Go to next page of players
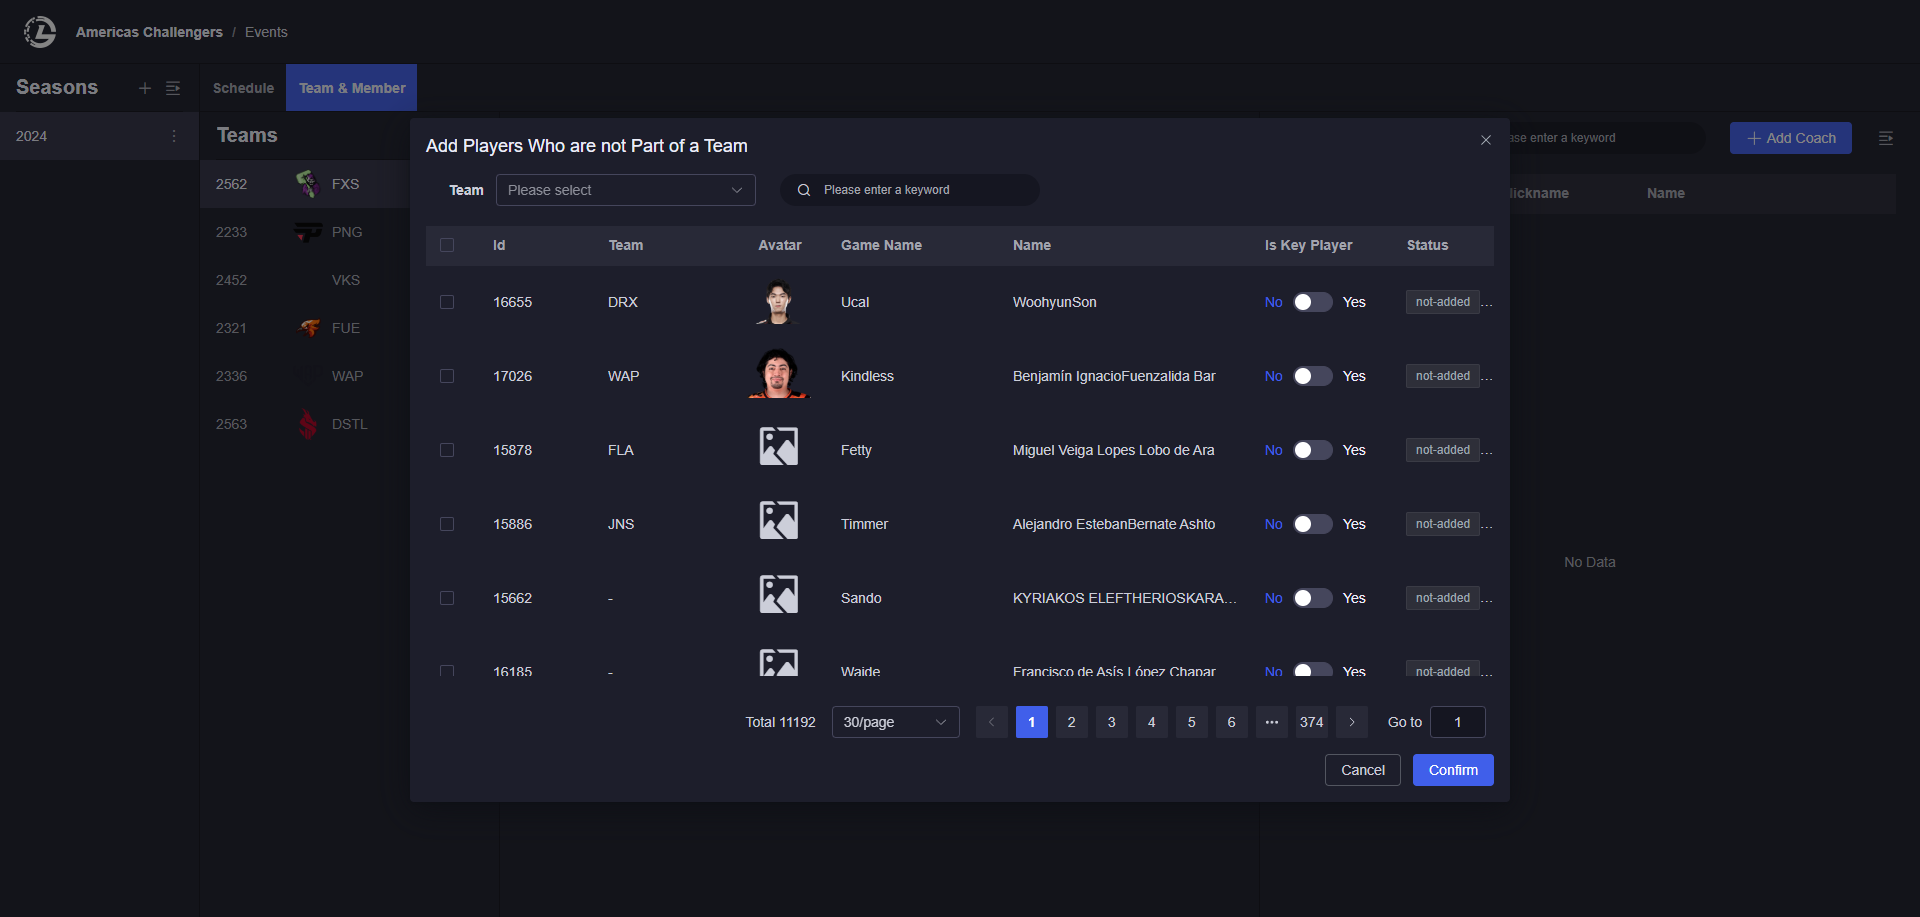Screen dimensions: 1920x917 1352,722
